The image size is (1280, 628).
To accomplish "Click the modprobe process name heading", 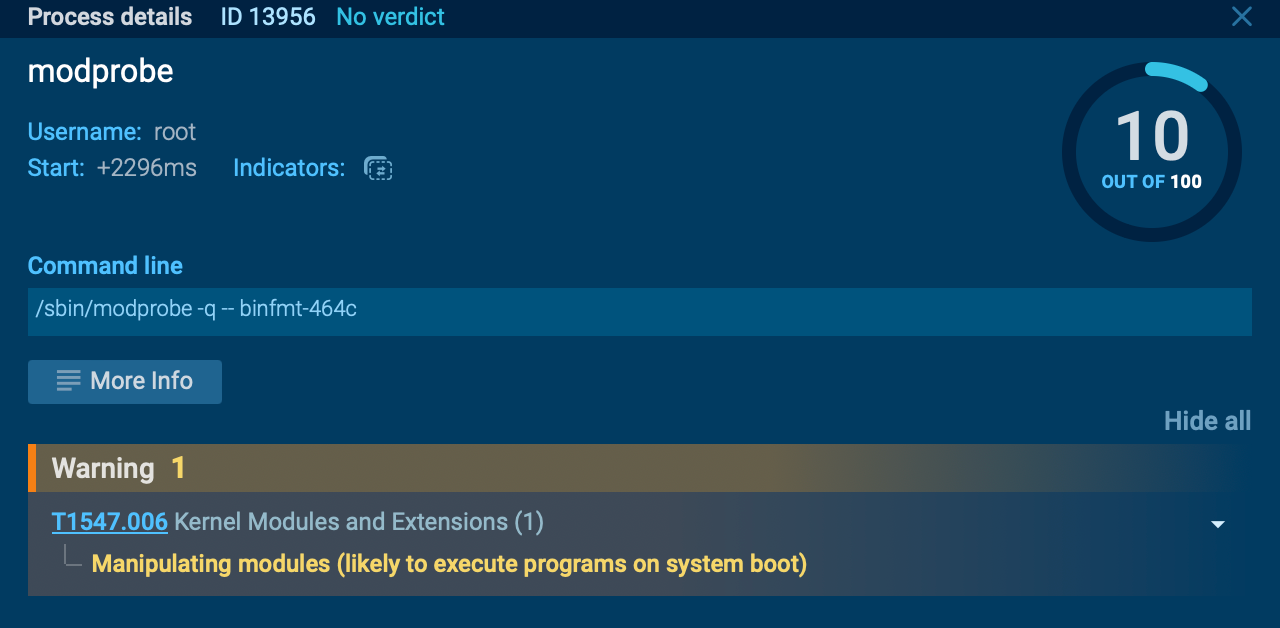I will point(100,71).
